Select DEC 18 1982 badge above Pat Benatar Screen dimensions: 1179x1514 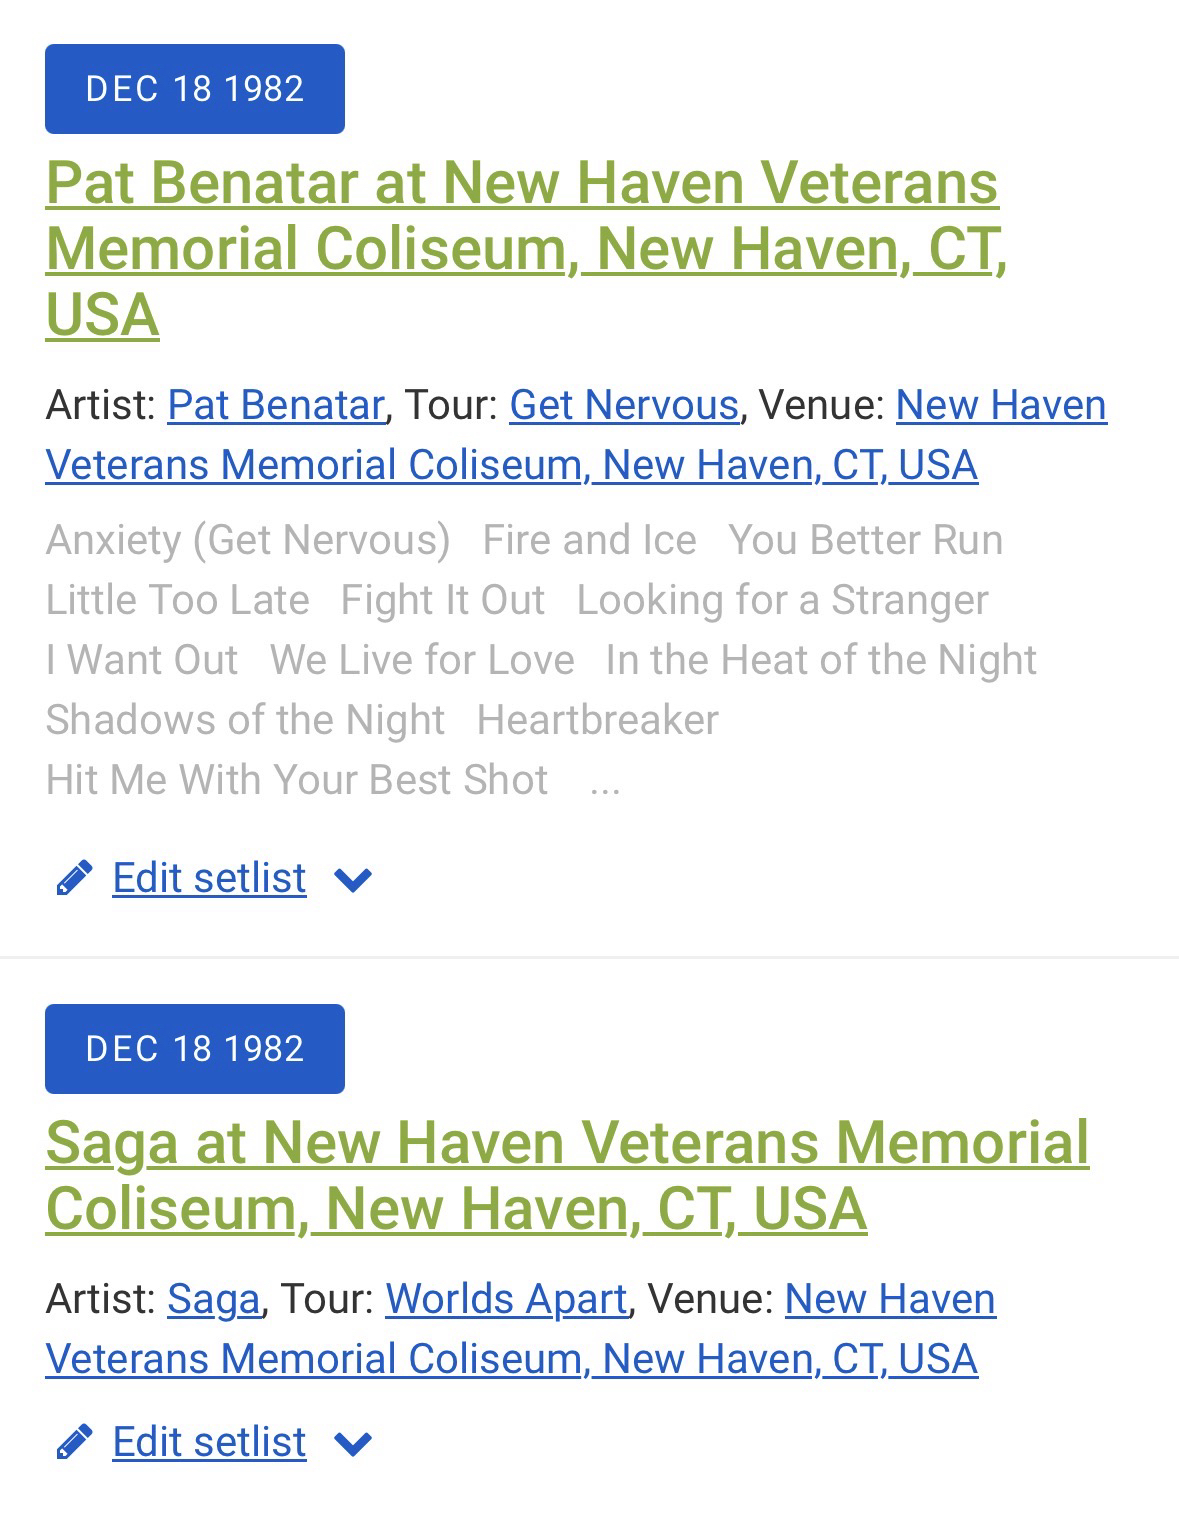(x=195, y=89)
